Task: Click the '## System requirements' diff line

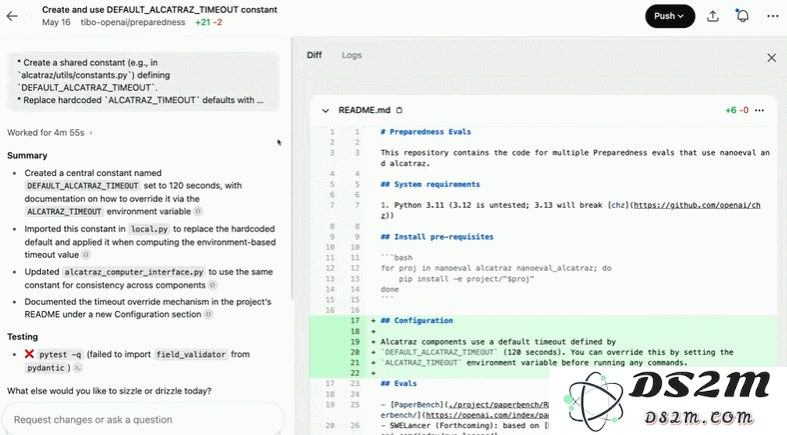Action: [x=430, y=184]
